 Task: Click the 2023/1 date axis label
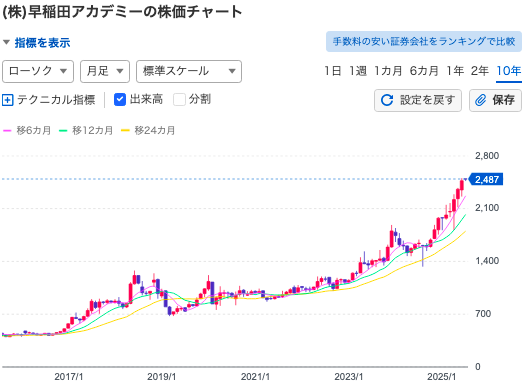click(x=349, y=377)
